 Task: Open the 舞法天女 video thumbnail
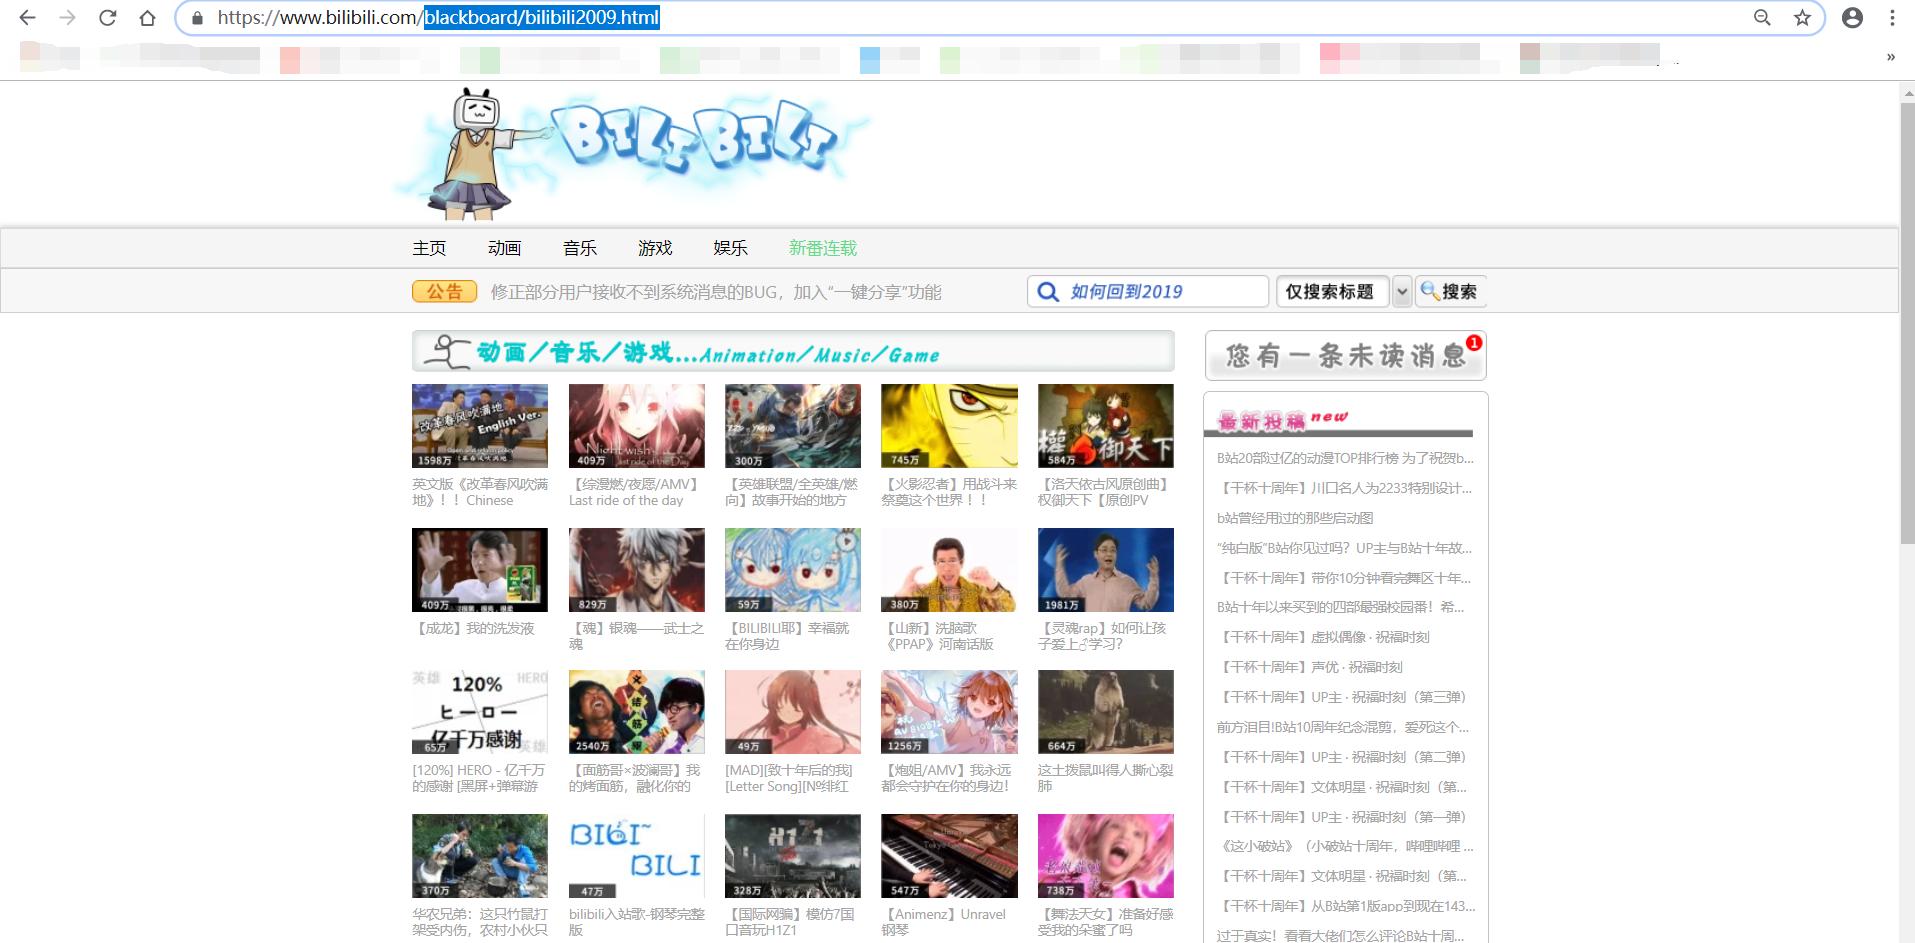tap(1106, 856)
